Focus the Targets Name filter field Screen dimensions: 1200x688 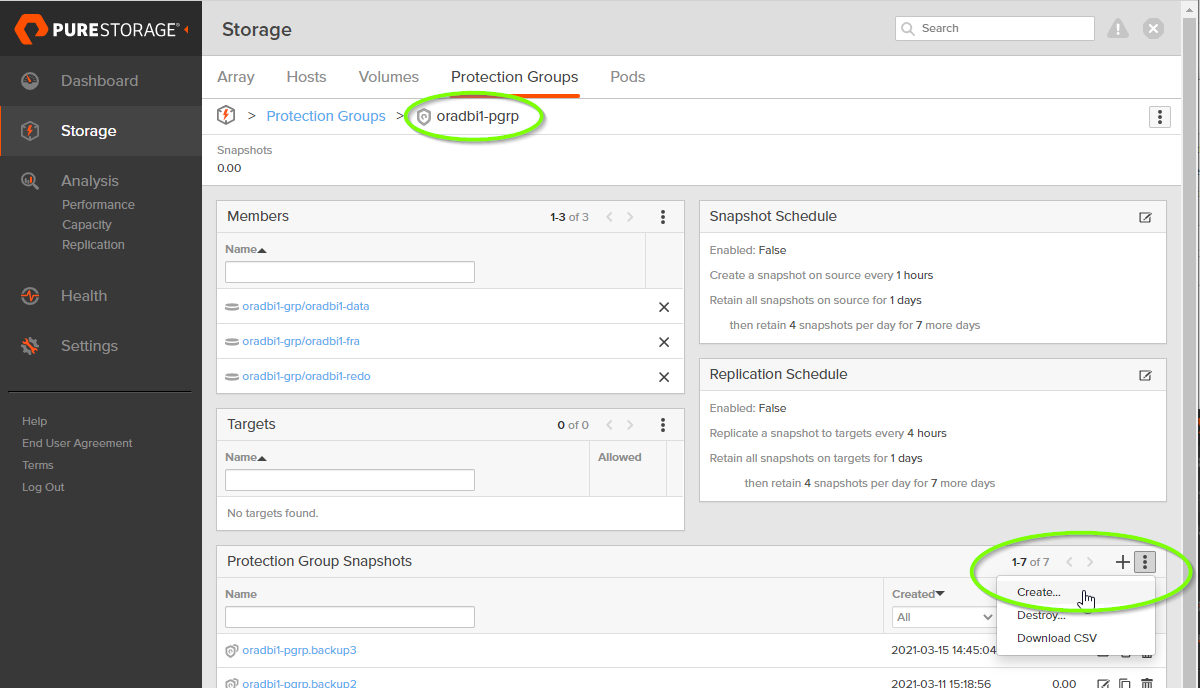(x=350, y=480)
